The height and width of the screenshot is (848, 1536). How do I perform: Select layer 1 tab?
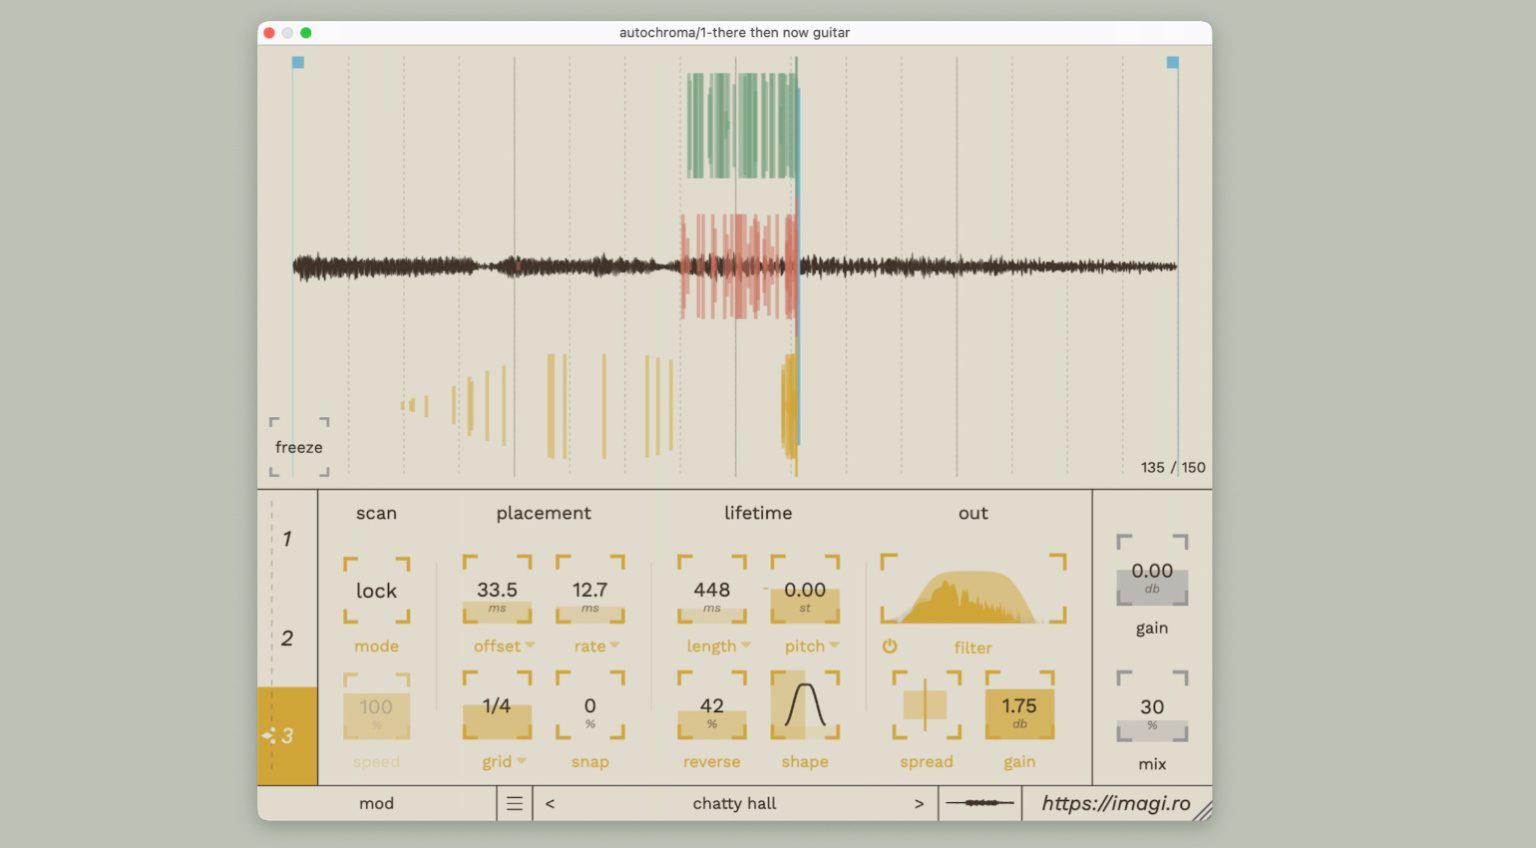287,539
